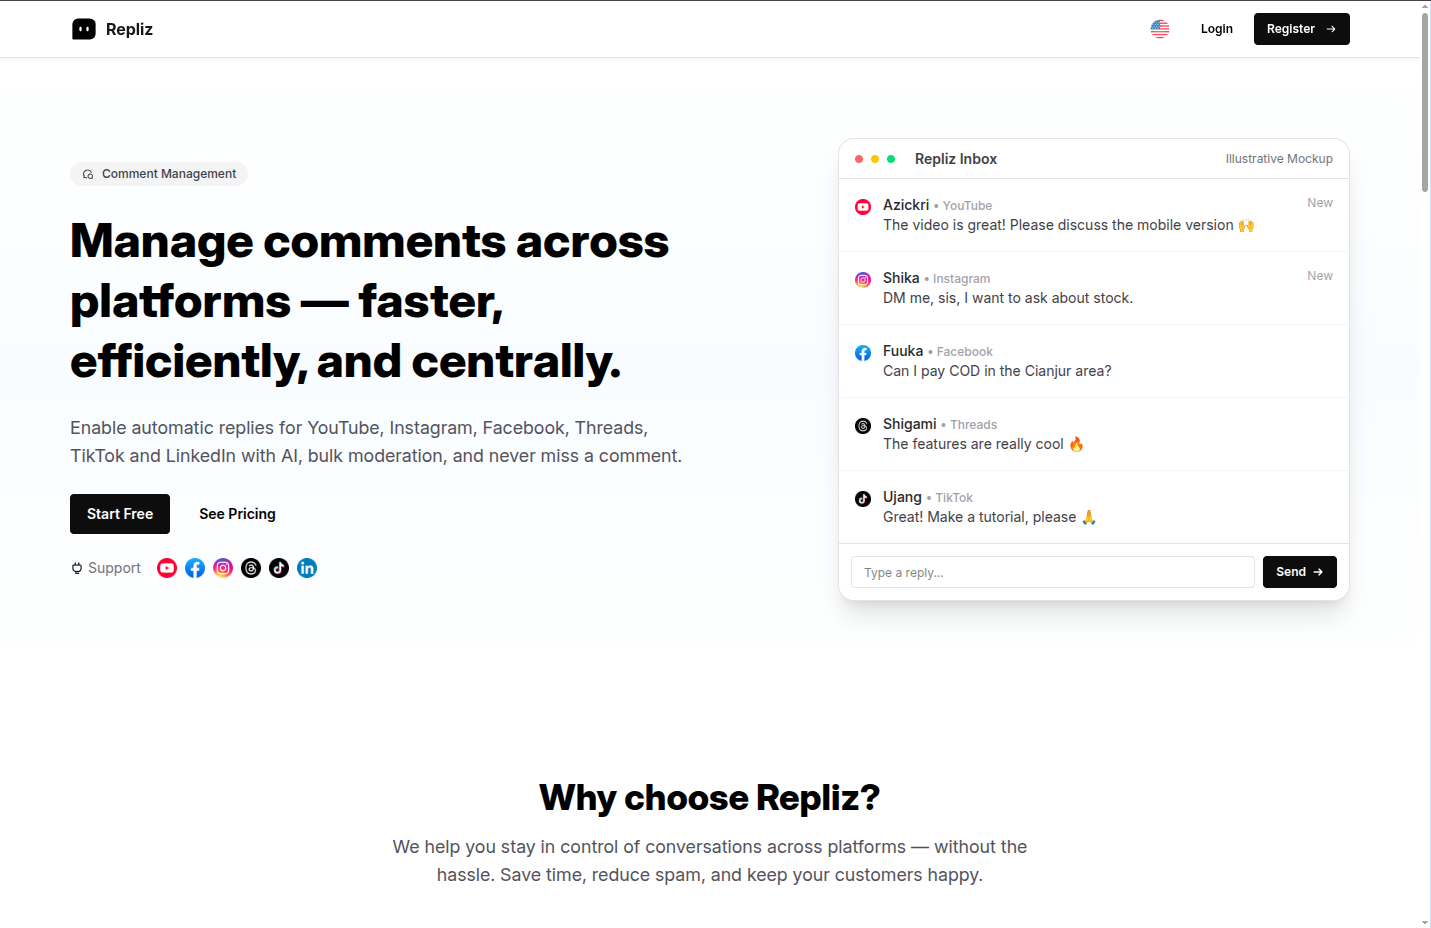Click the TikTok icon under Support
This screenshot has width=1431, height=928.
click(279, 568)
